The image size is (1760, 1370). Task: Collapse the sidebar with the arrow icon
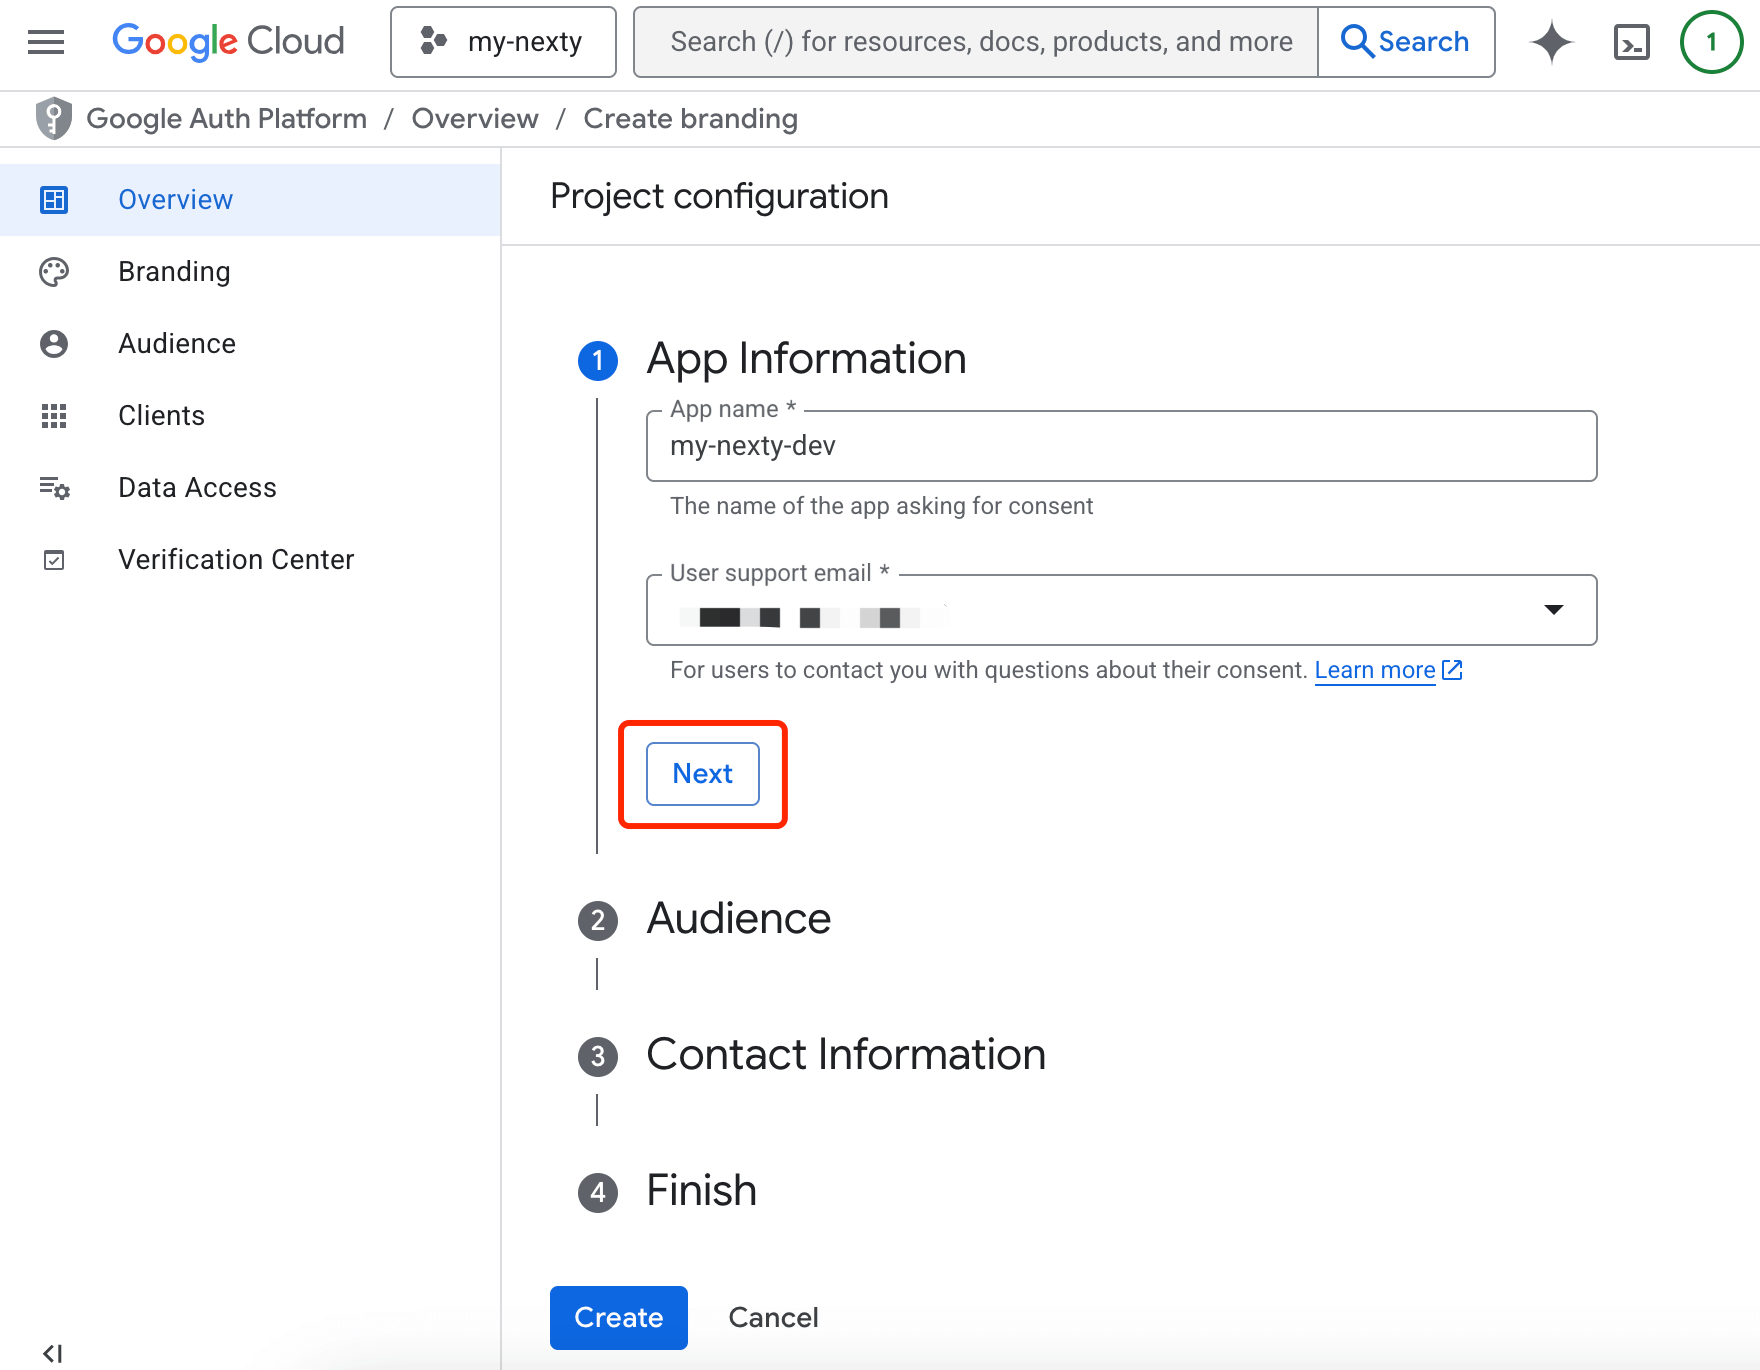[53, 1353]
